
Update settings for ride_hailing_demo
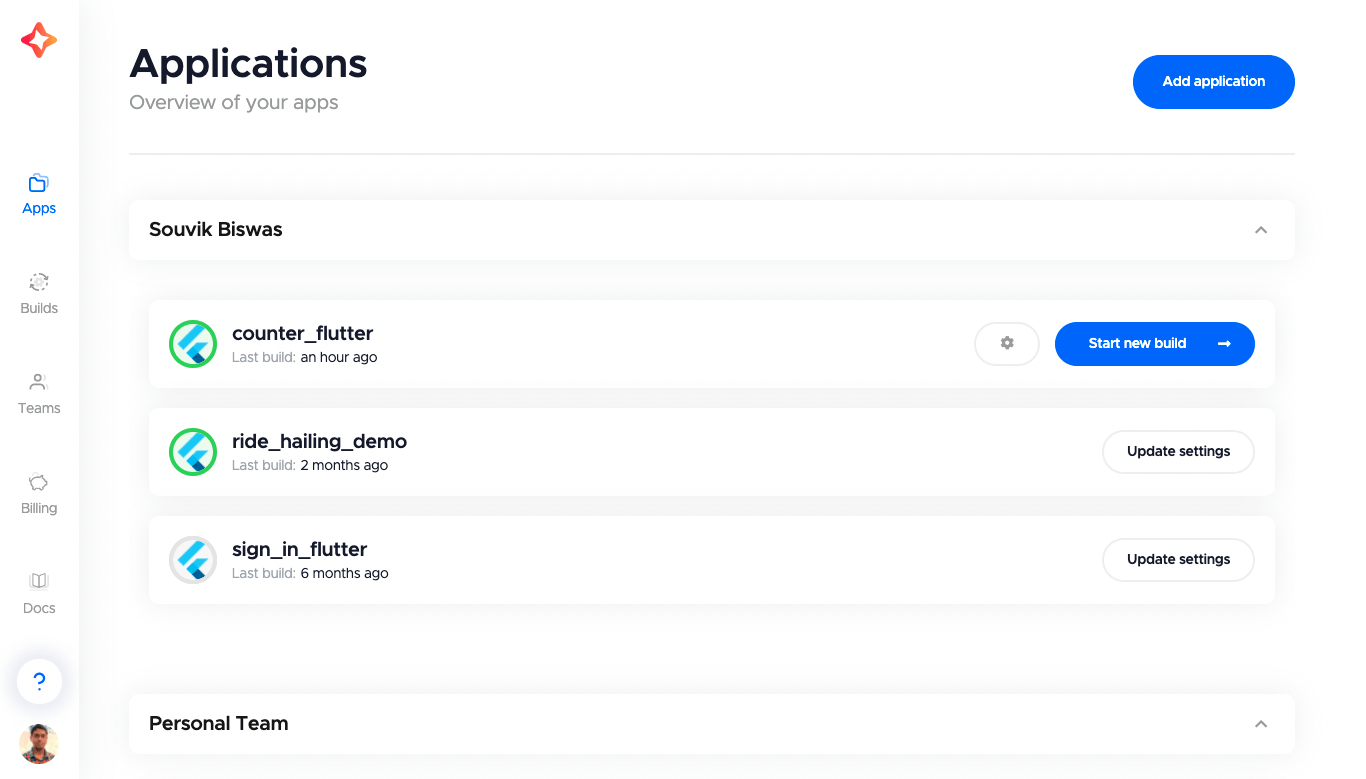(x=1178, y=452)
